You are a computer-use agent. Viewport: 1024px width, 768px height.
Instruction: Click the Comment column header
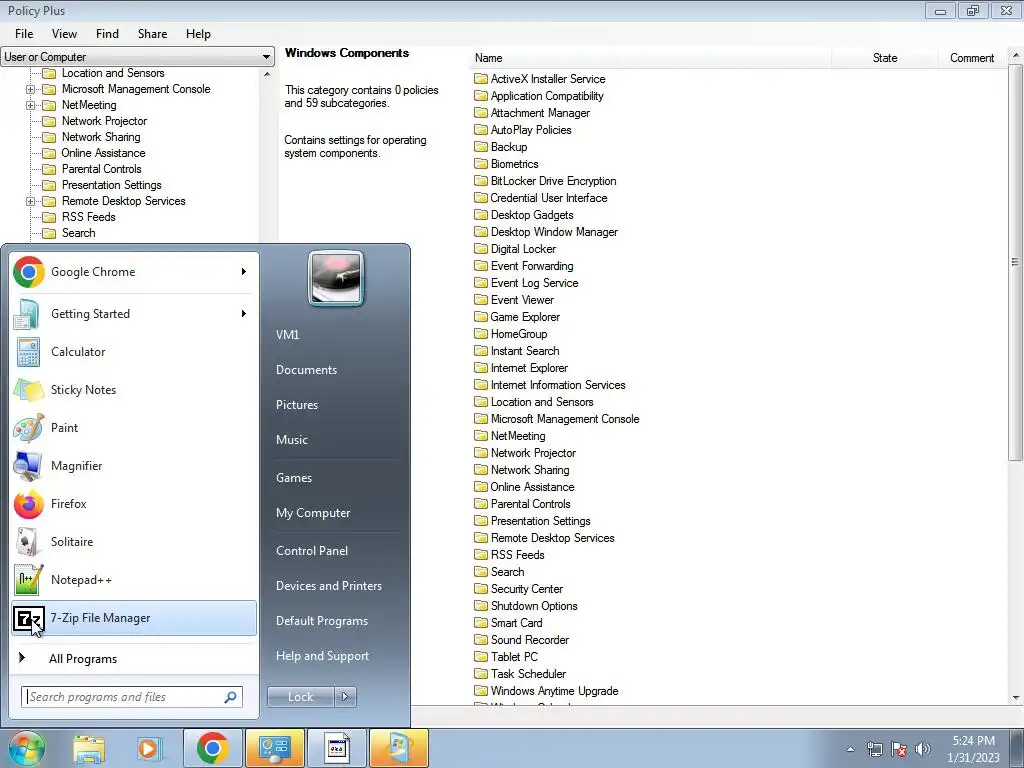pos(972,58)
